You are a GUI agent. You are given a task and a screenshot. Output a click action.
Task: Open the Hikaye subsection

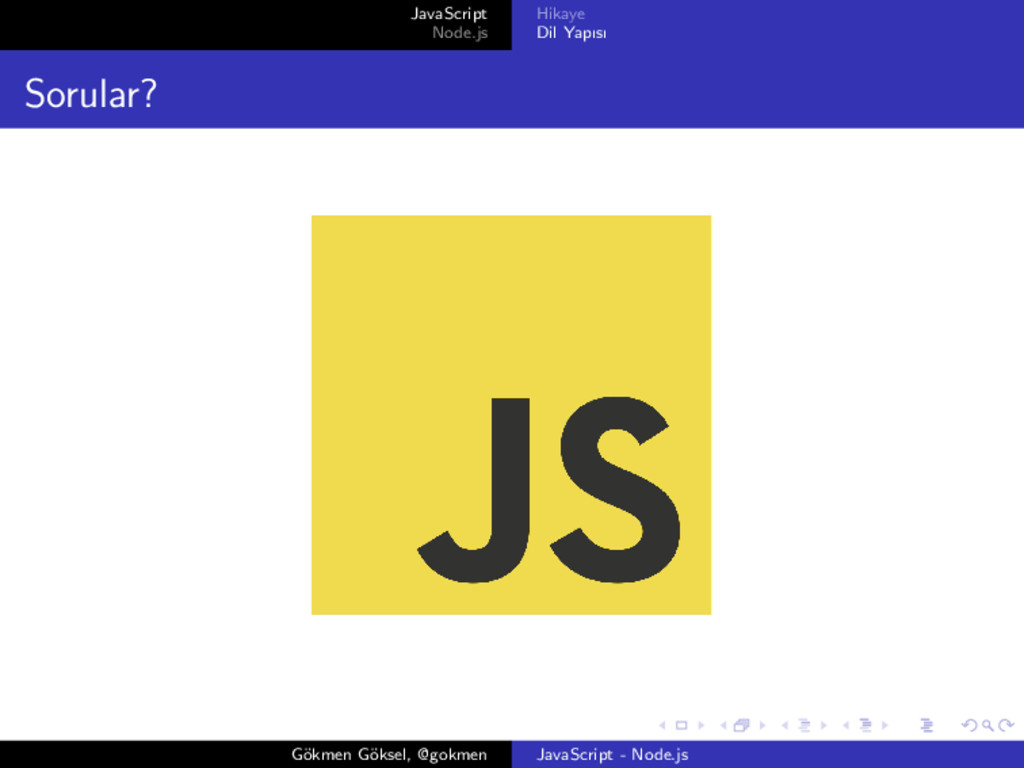pyautogui.click(x=560, y=14)
